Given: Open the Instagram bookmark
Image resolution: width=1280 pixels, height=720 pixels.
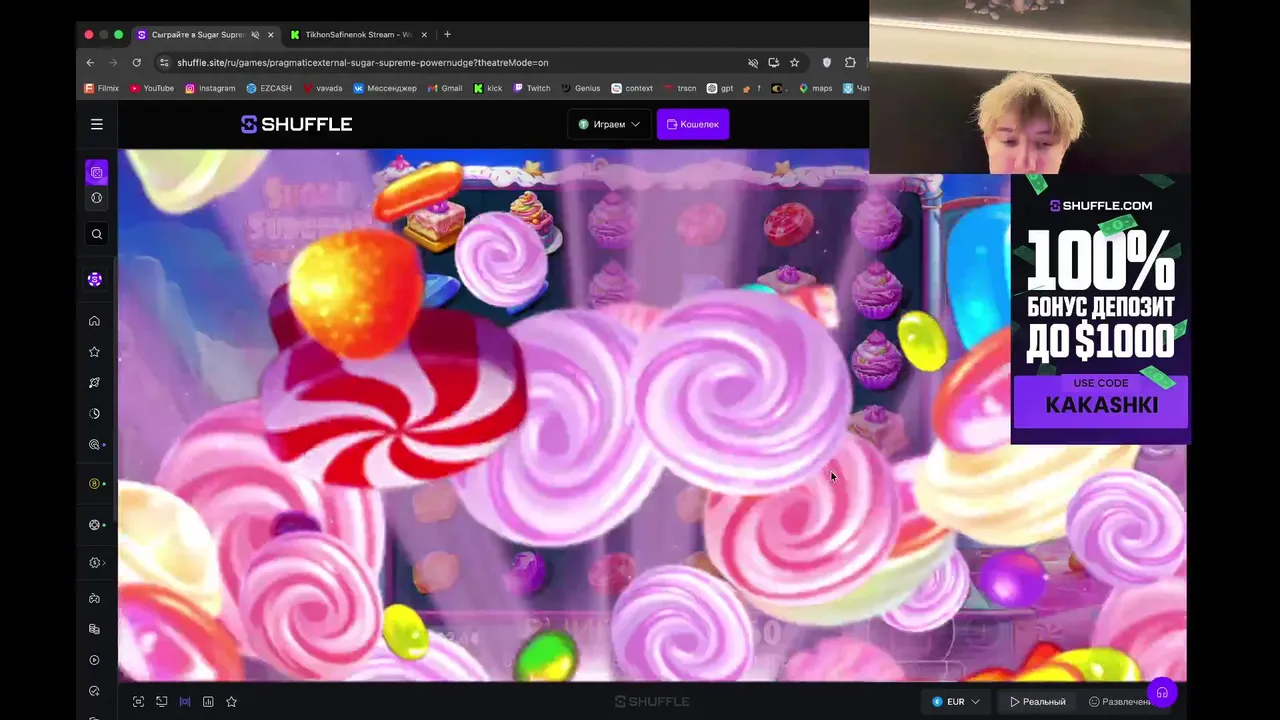Looking at the screenshot, I should [210, 88].
